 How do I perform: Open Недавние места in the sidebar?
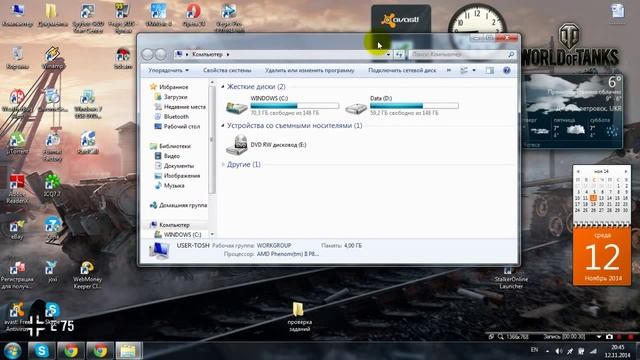184,107
